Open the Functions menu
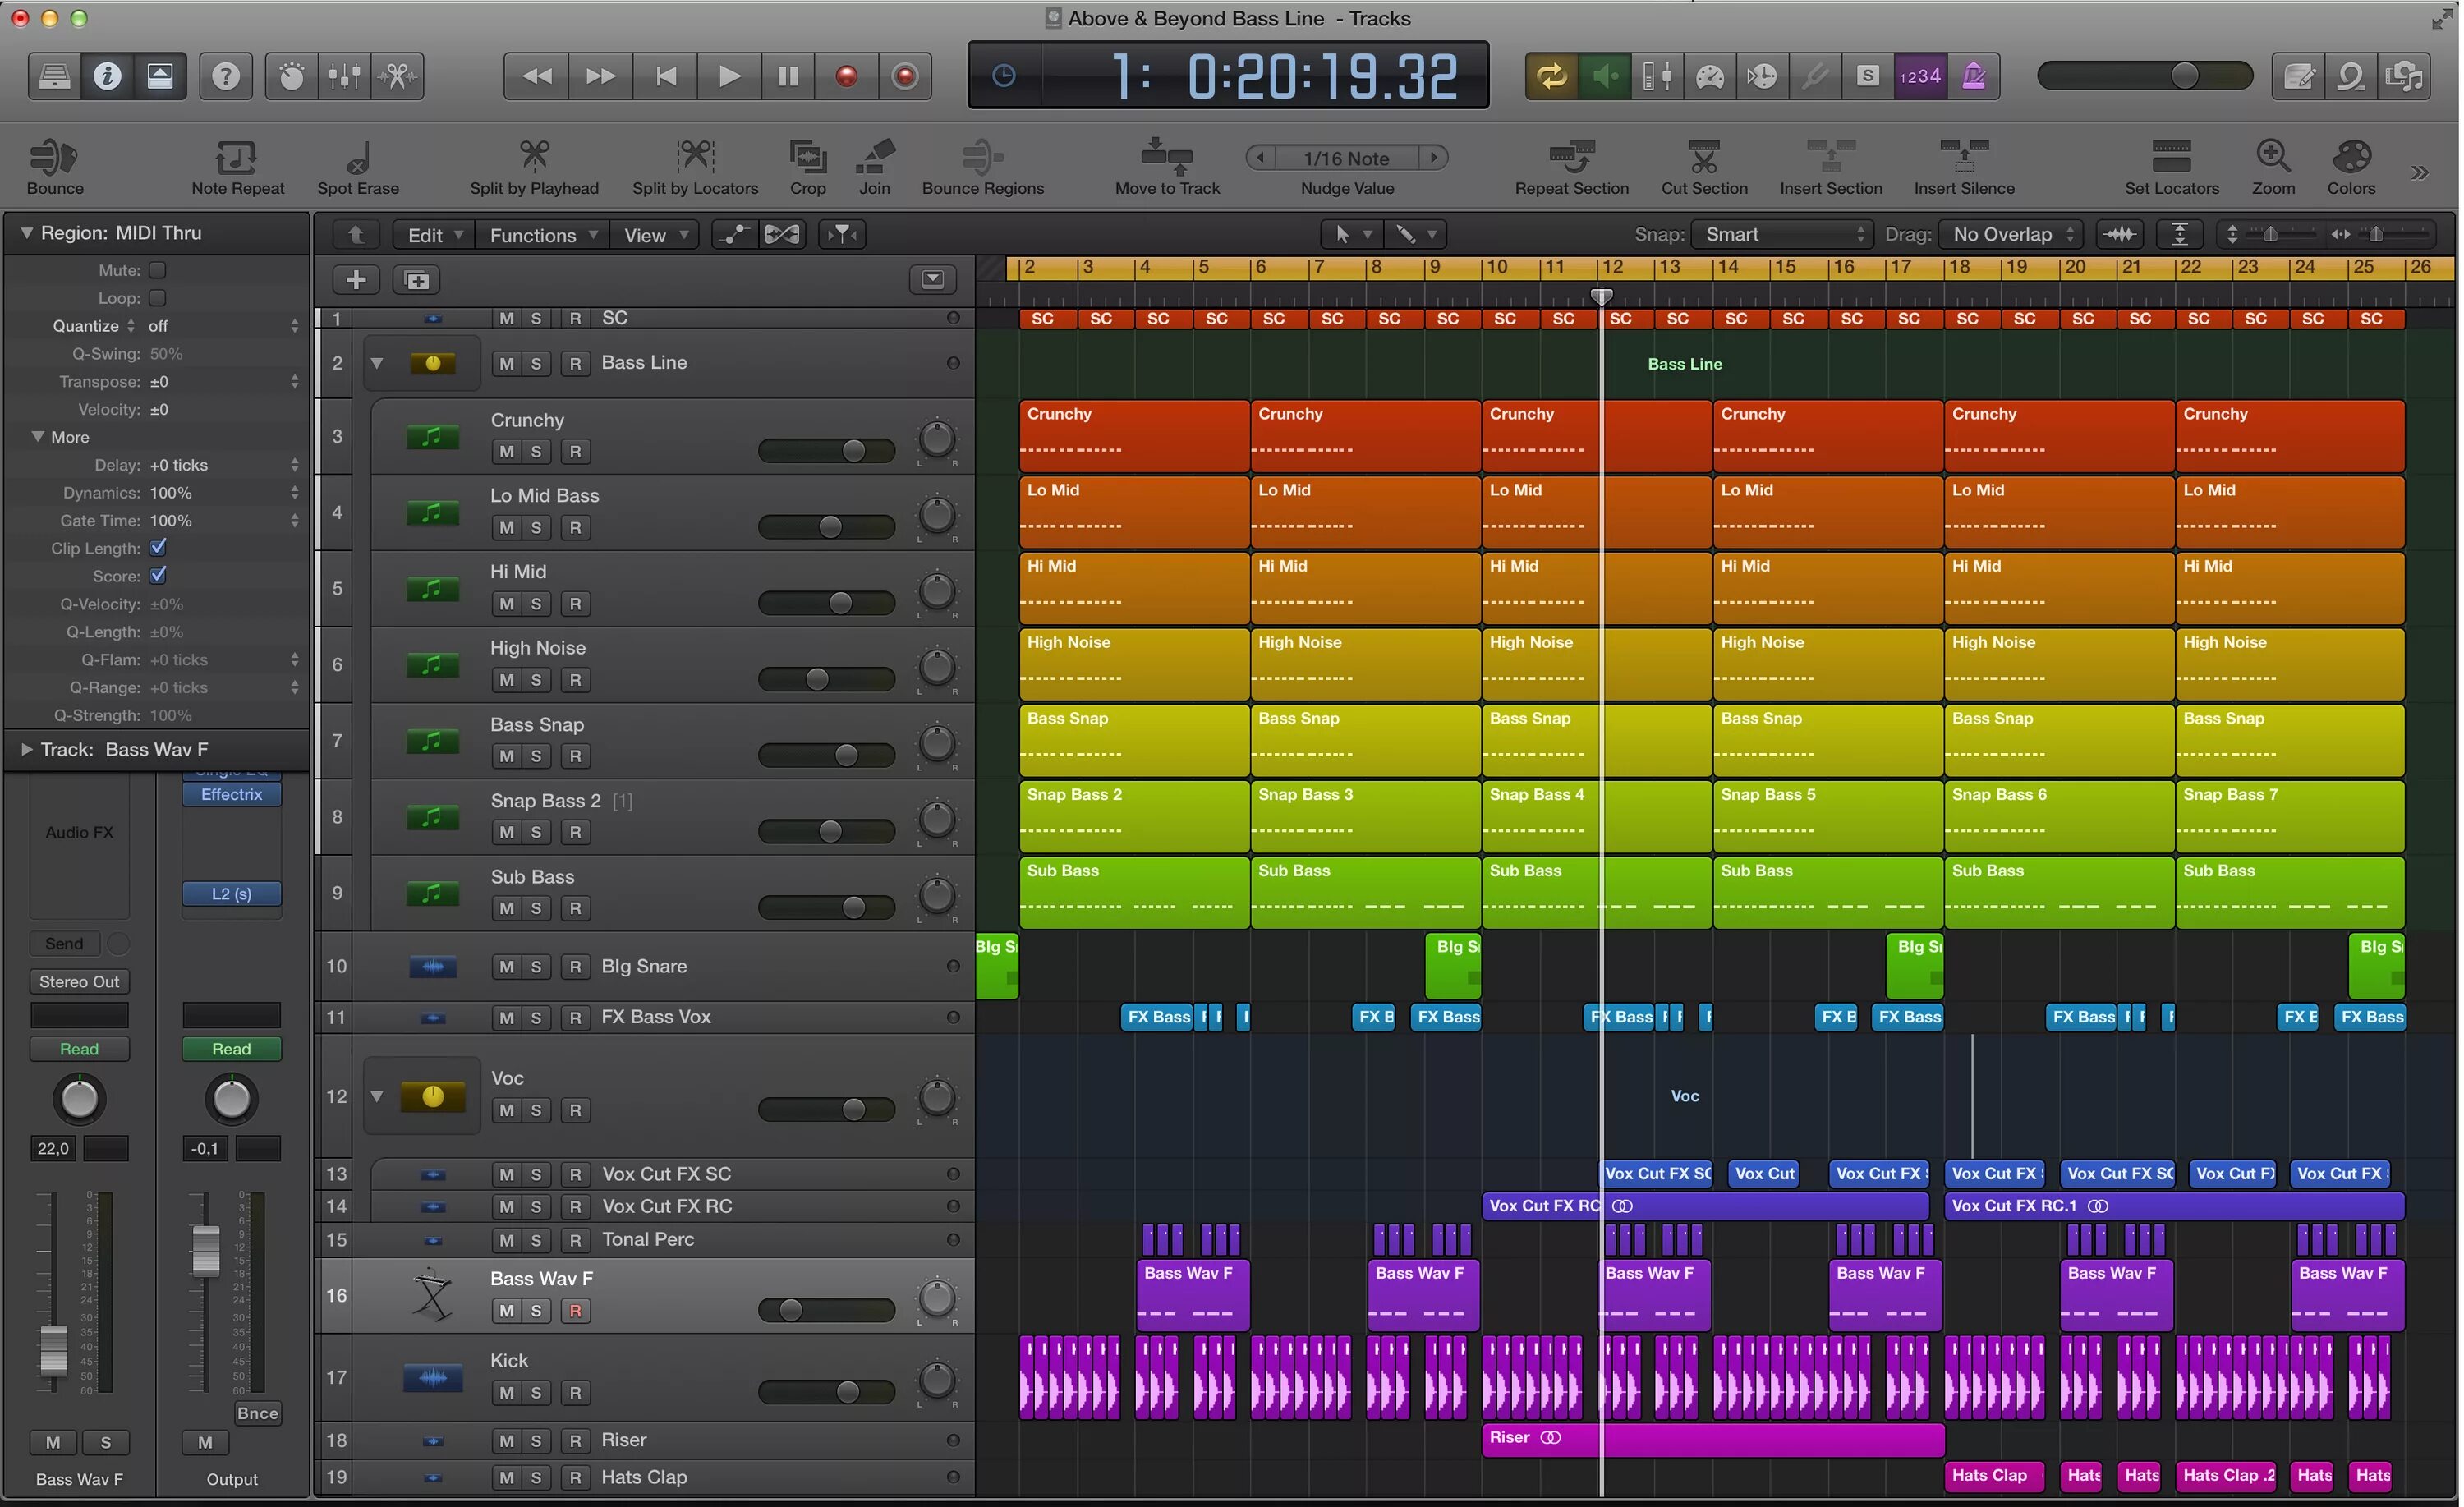This screenshot has width=2464, height=1507. [541, 235]
